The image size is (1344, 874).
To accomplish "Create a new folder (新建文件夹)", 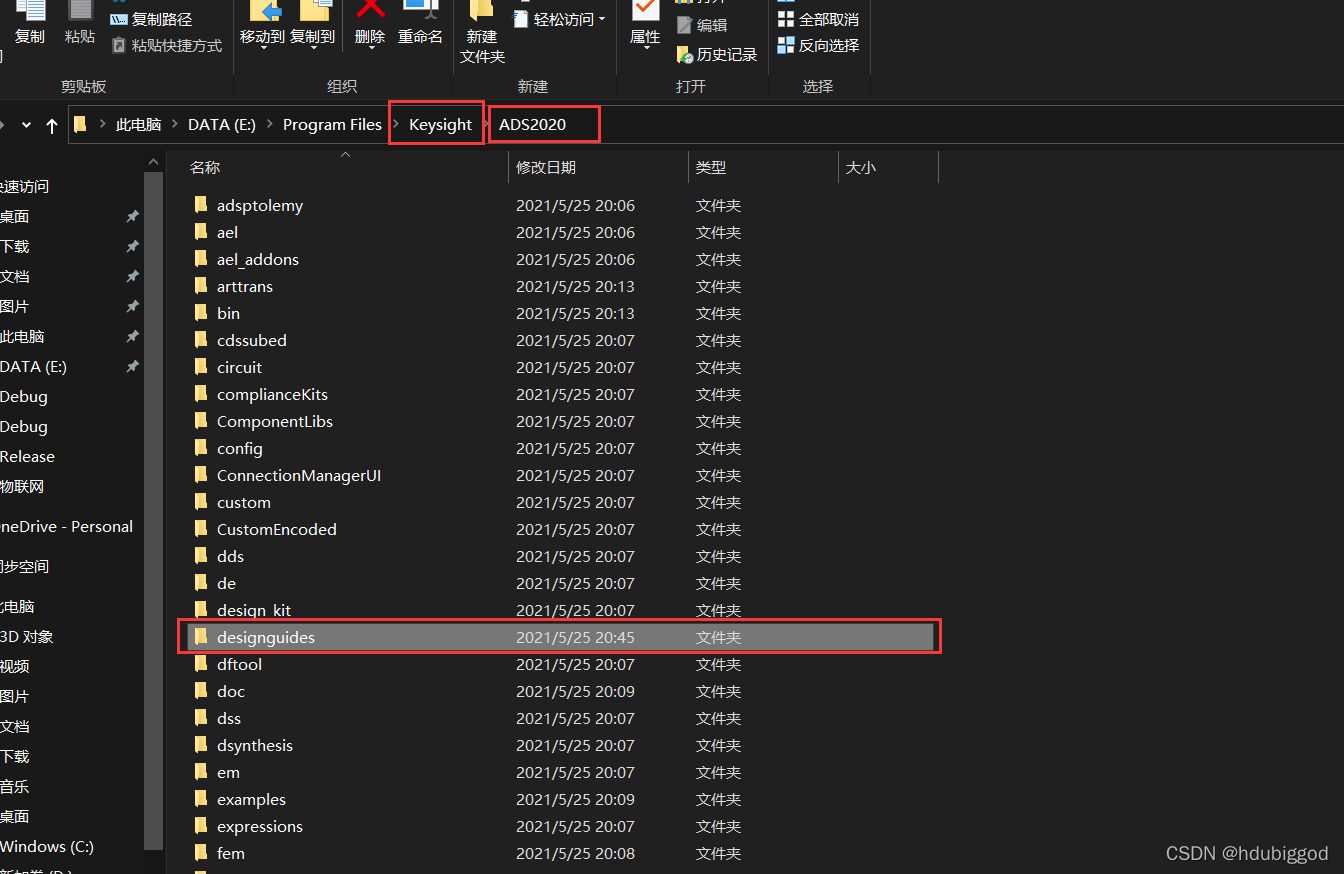I will point(482,32).
